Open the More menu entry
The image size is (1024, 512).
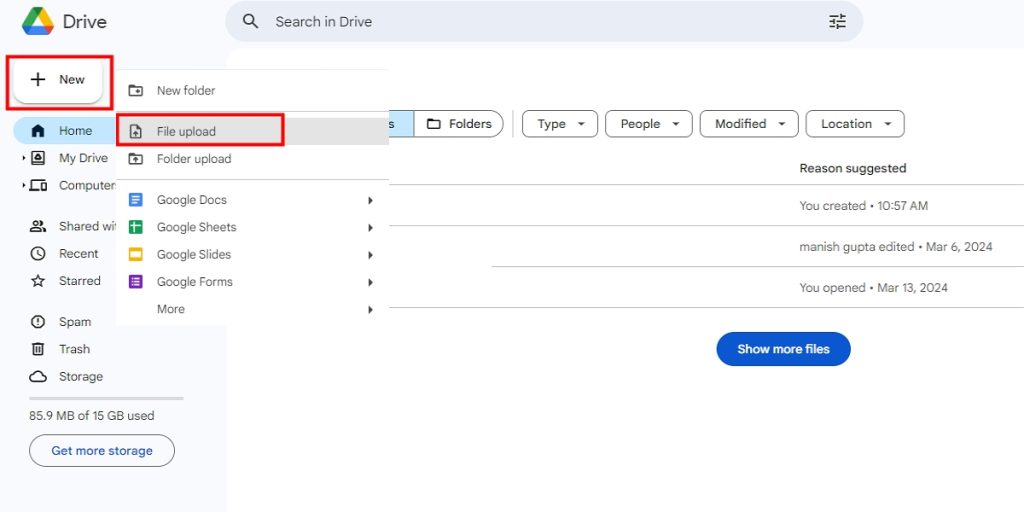(x=252, y=309)
